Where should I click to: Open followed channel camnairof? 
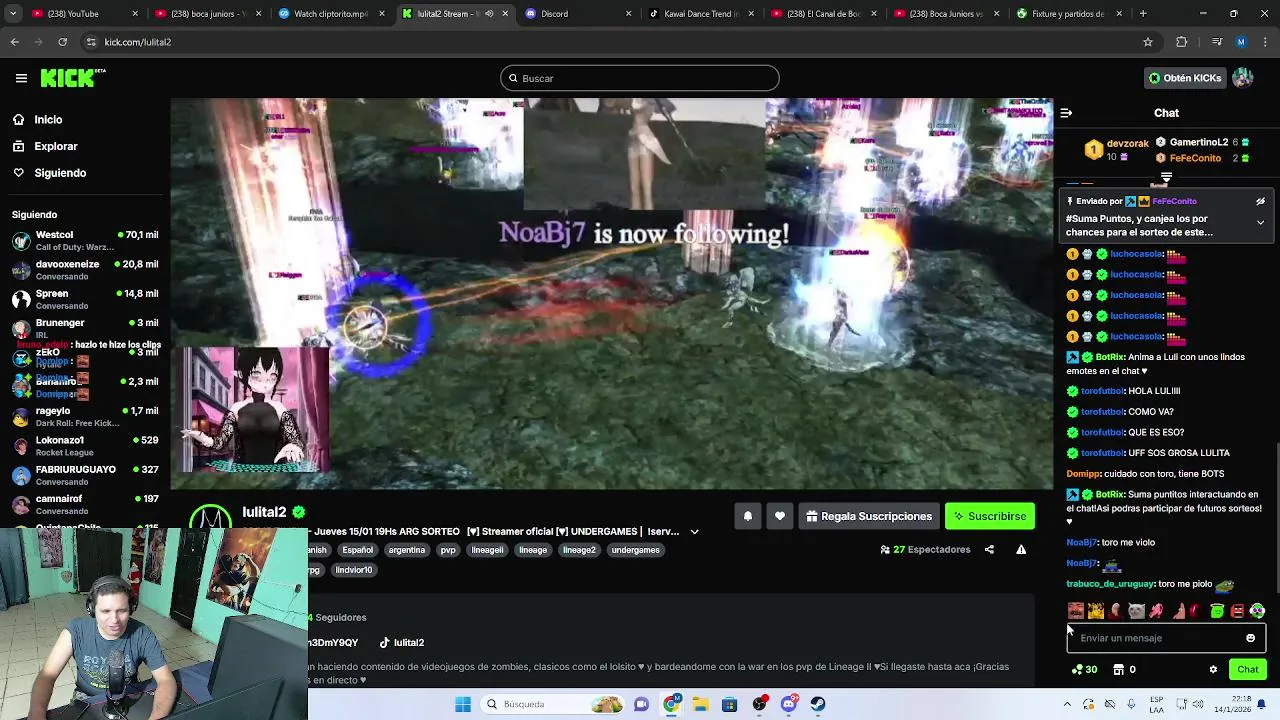(x=85, y=504)
